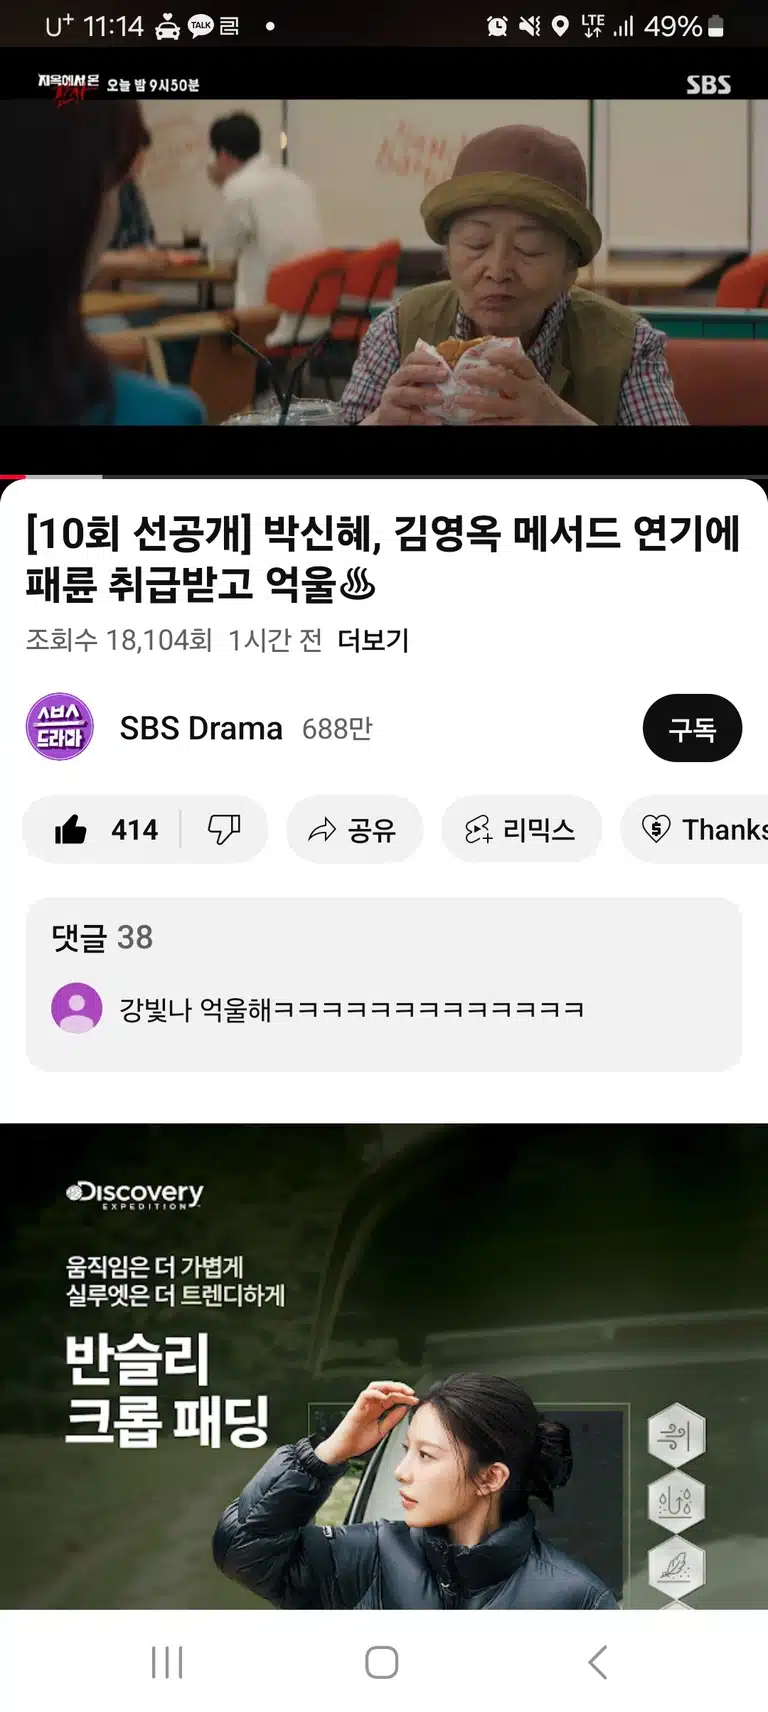Open the 리믹스 remix option
This screenshot has height=1712, width=768.
[521, 829]
